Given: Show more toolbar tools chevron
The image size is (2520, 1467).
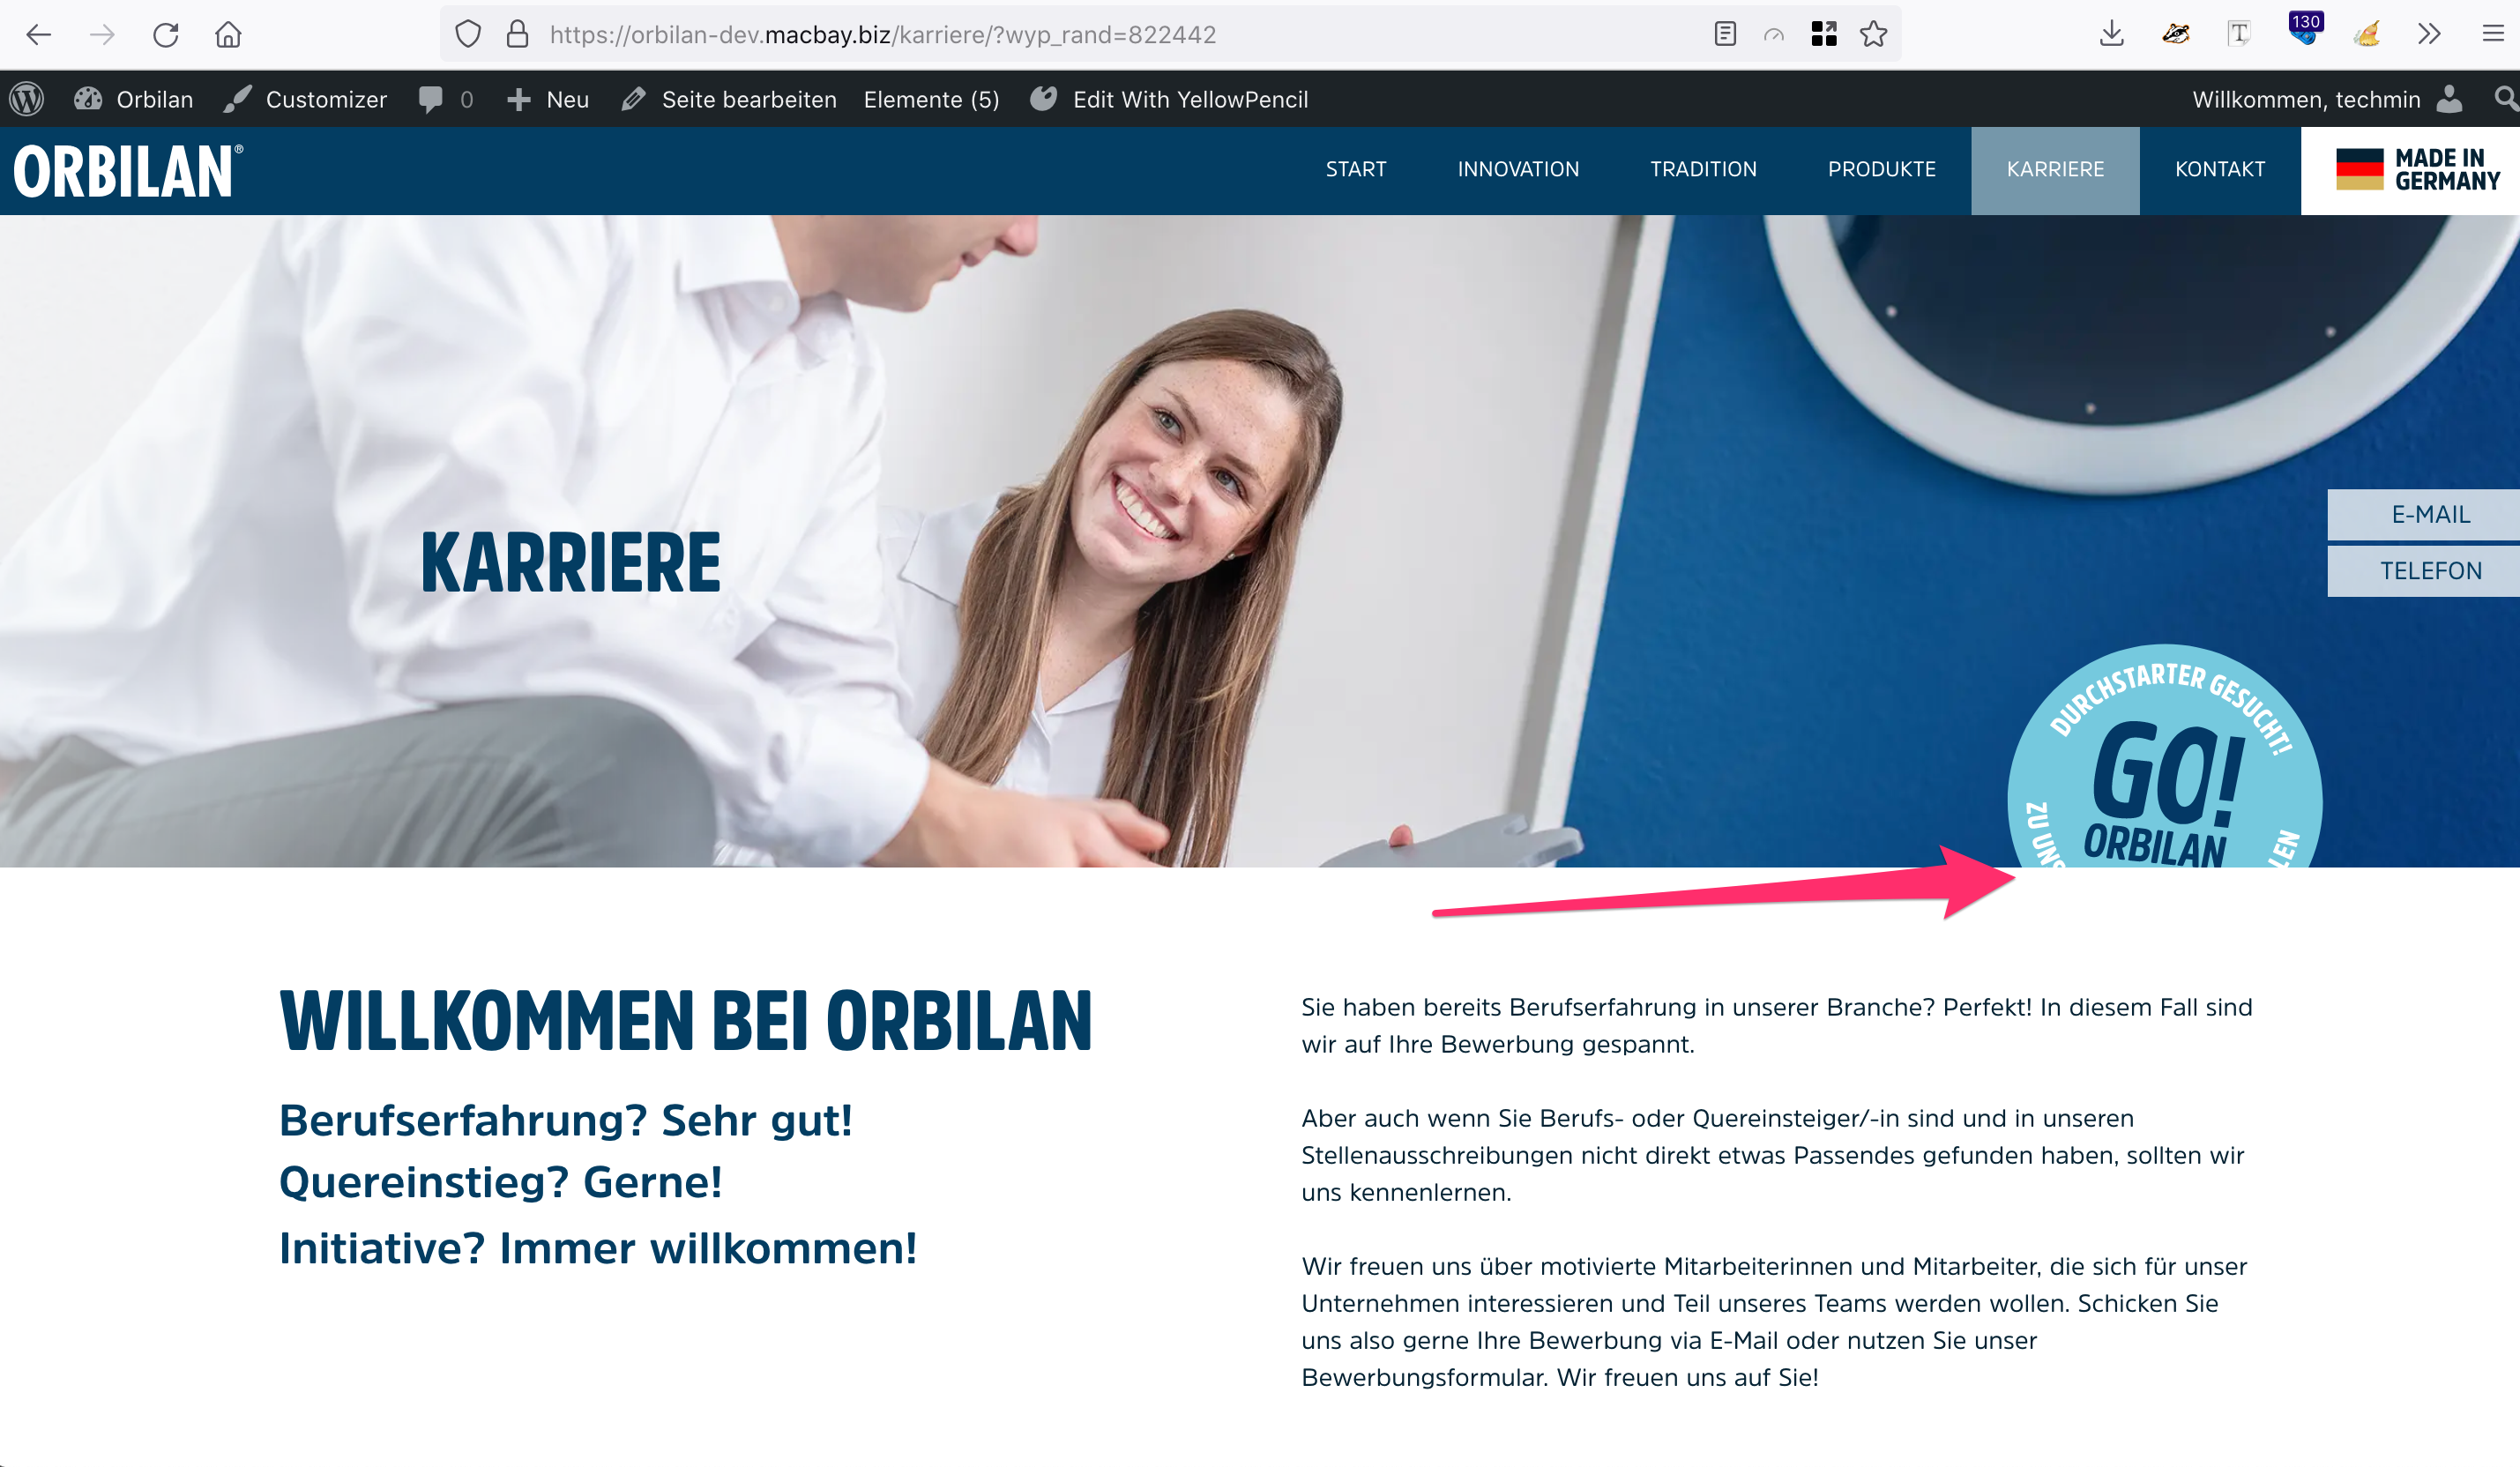Looking at the screenshot, I should coord(2429,35).
